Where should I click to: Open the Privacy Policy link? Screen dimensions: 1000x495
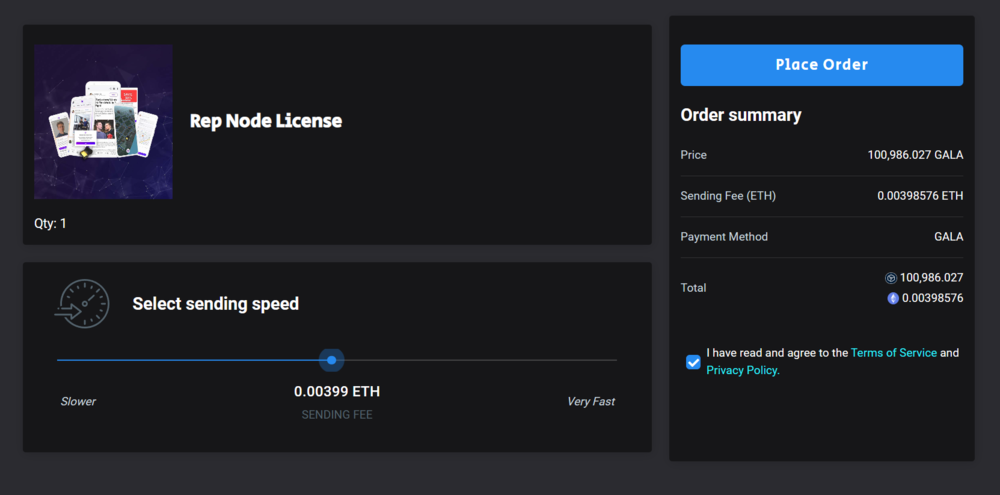(743, 371)
